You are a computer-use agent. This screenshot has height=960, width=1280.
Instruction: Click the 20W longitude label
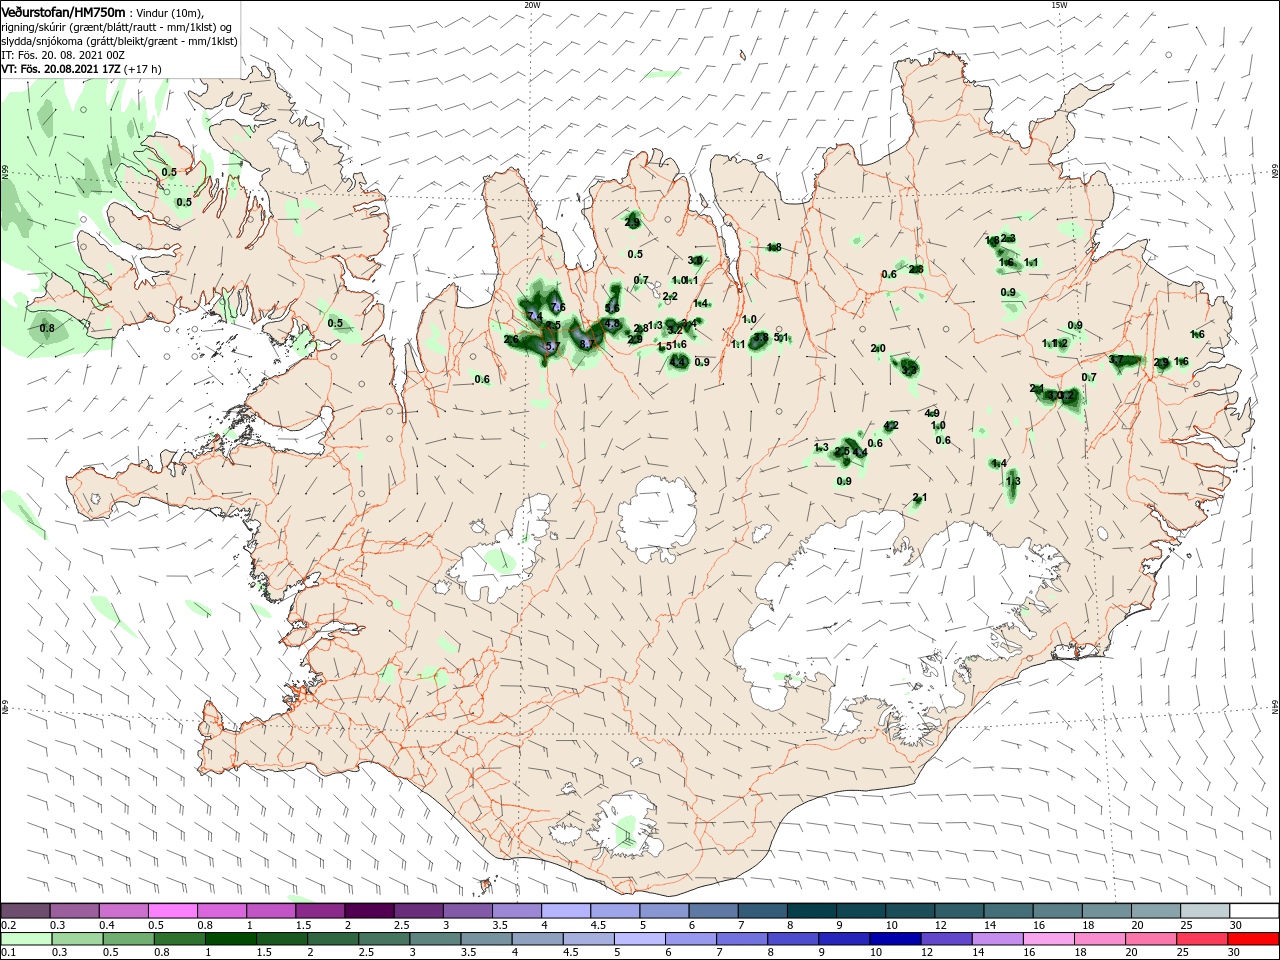click(532, 5)
